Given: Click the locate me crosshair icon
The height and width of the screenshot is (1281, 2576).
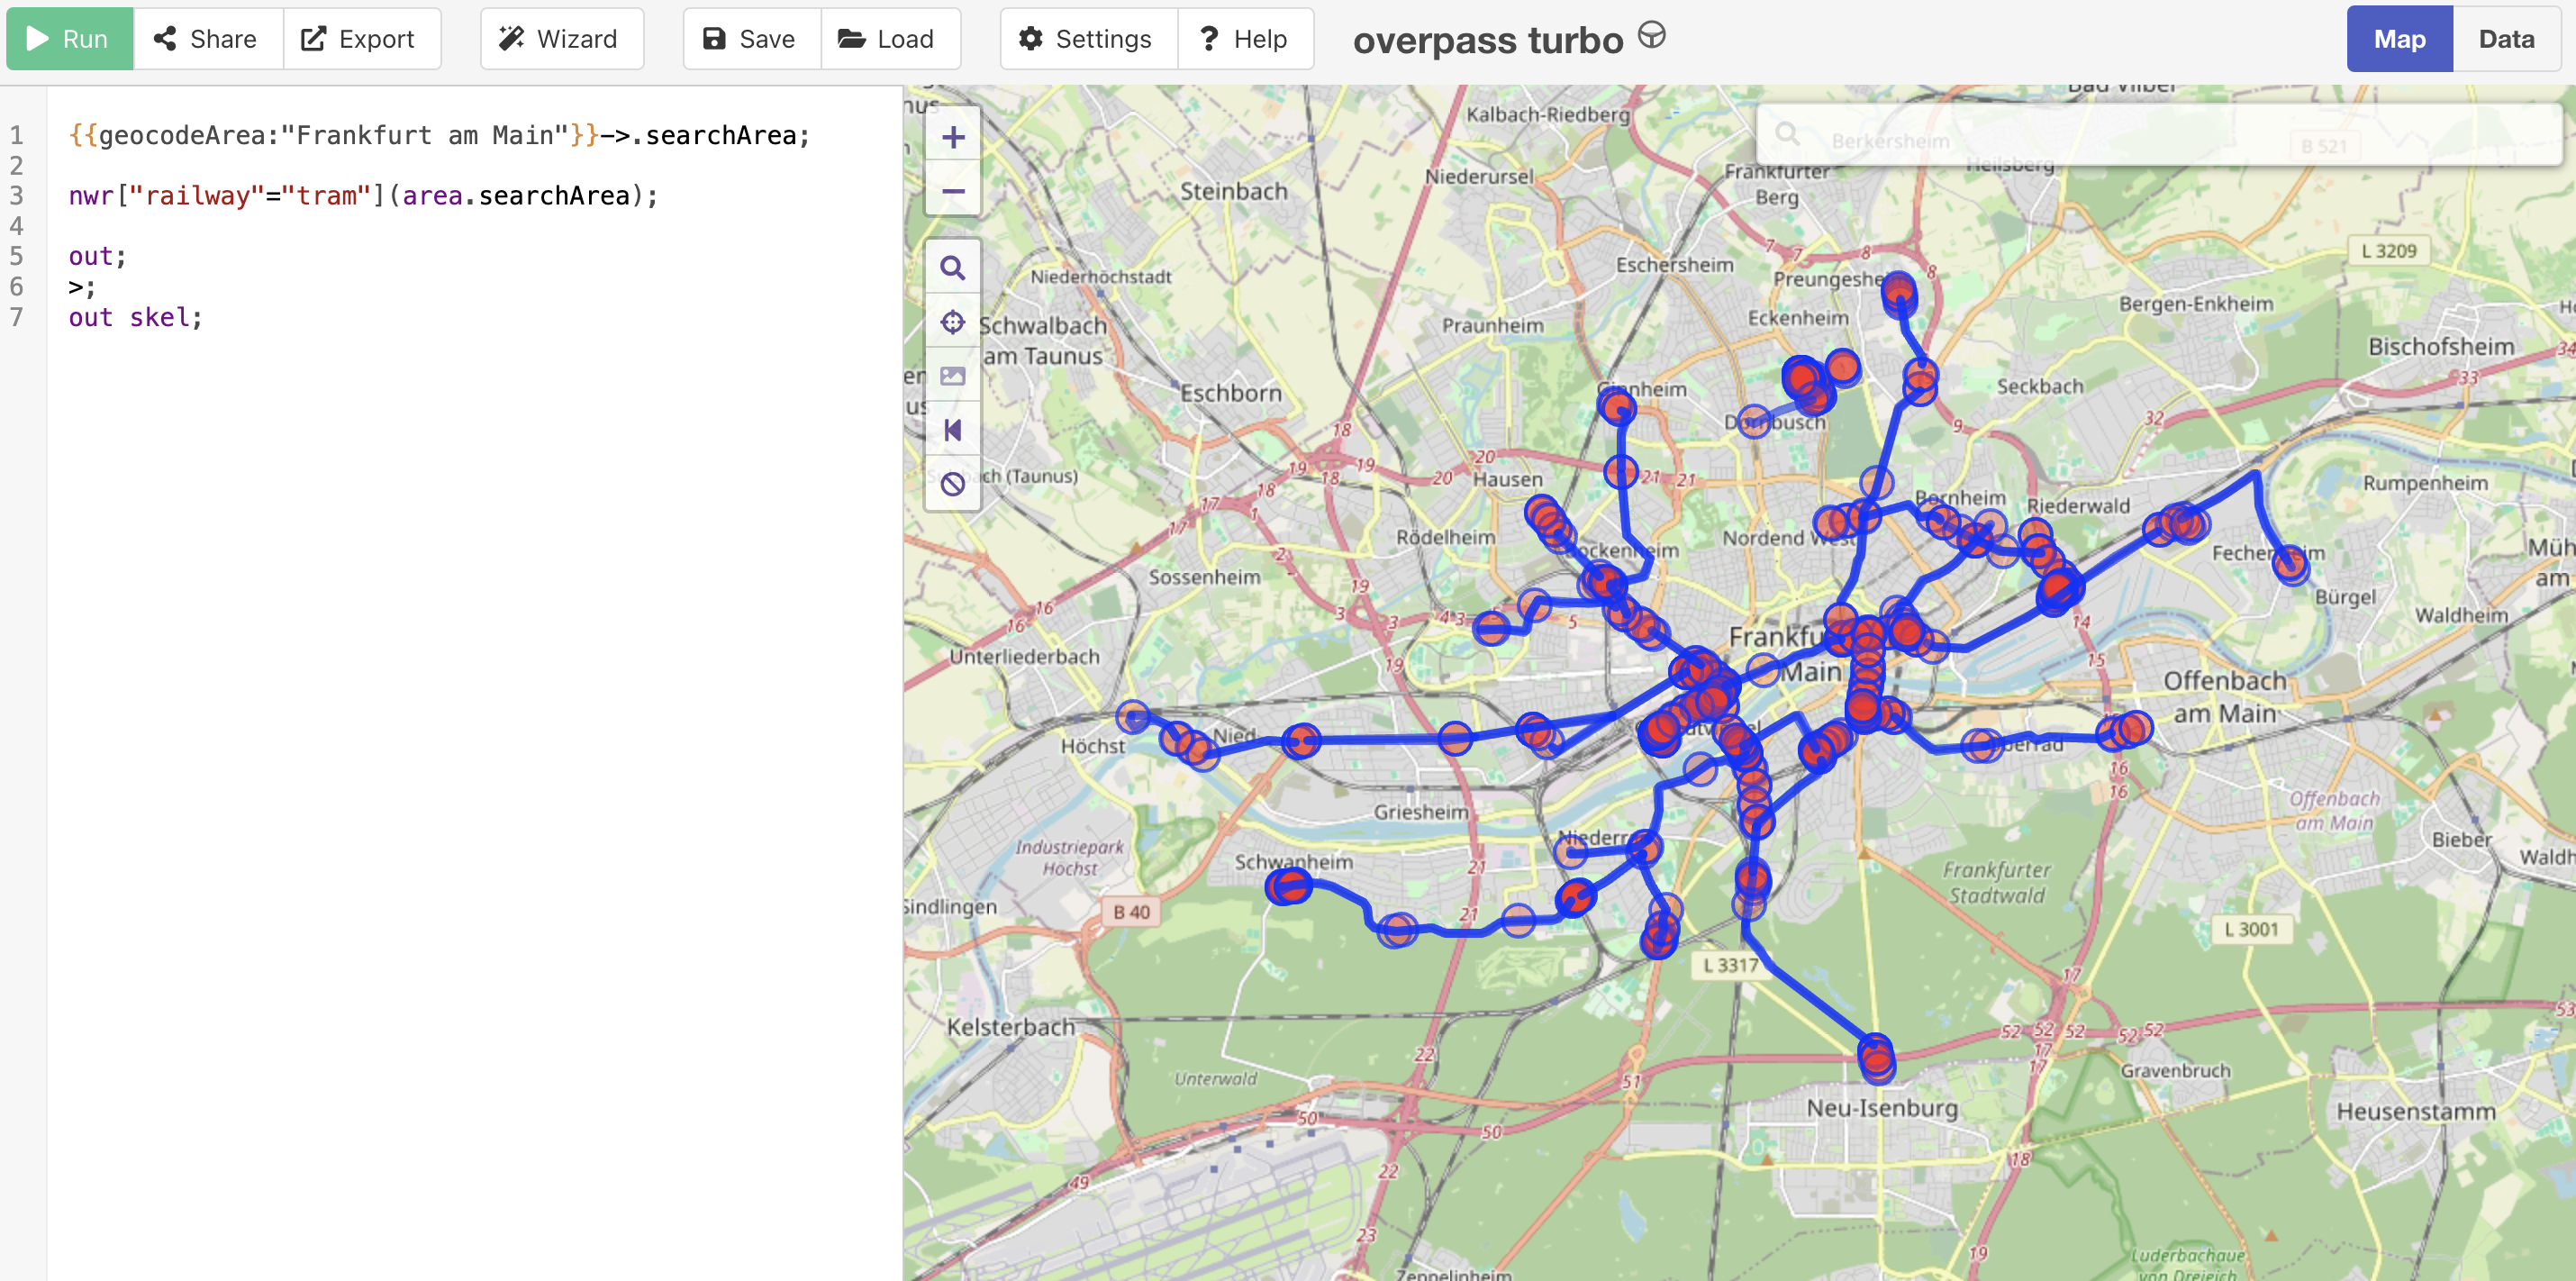Looking at the screenshot, I should coord(952,322).
